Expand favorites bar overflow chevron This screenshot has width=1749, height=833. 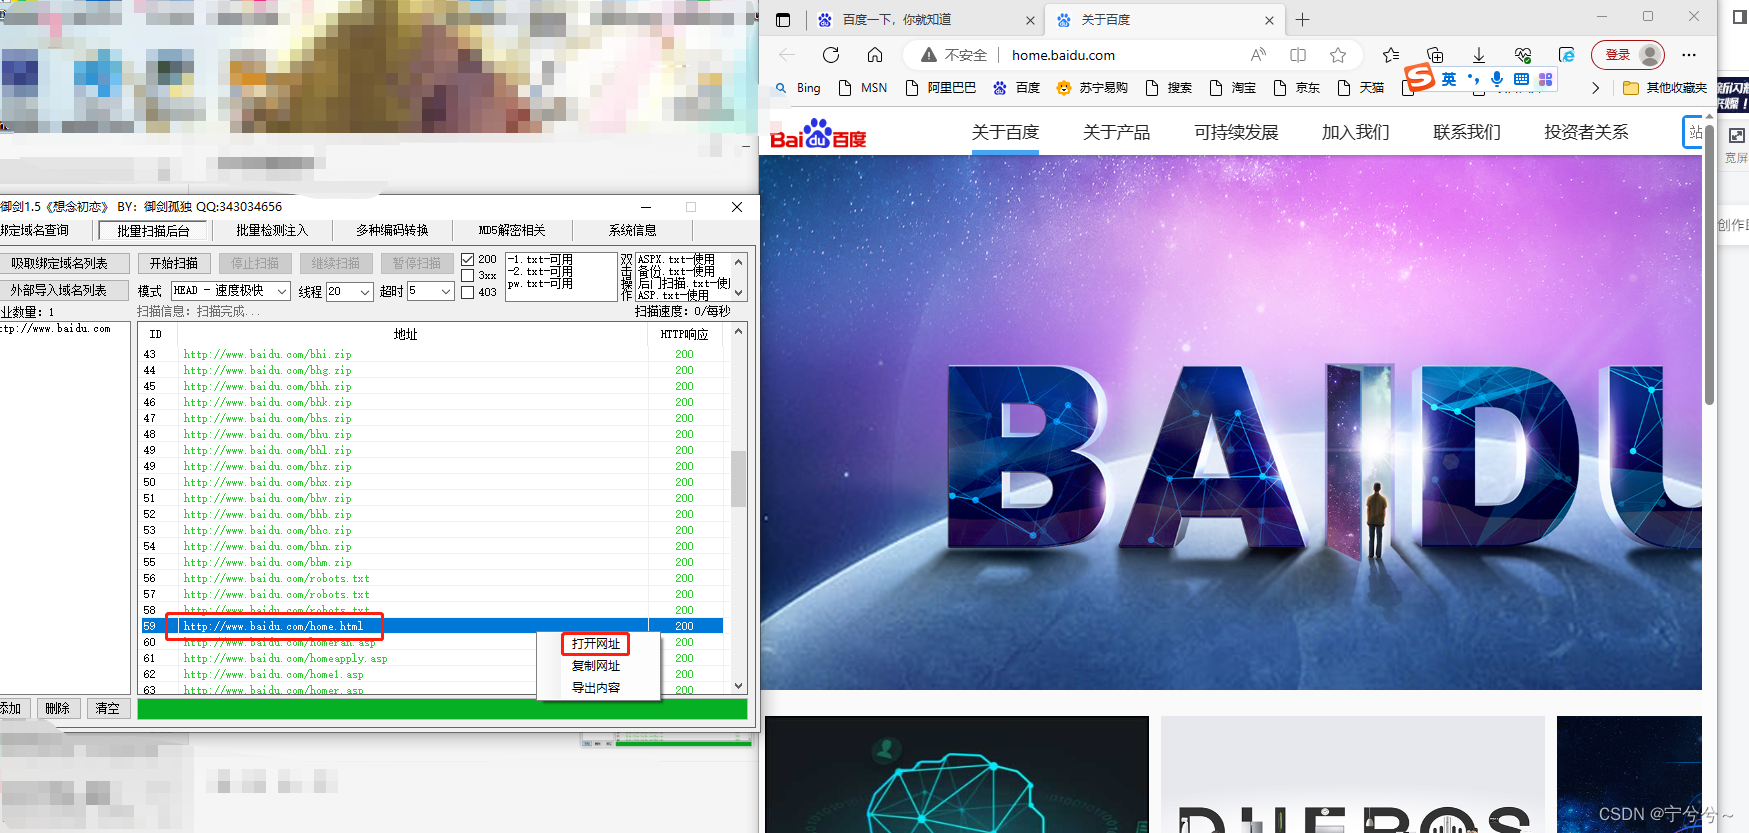pyautogui.click(x=1596, y=88)
